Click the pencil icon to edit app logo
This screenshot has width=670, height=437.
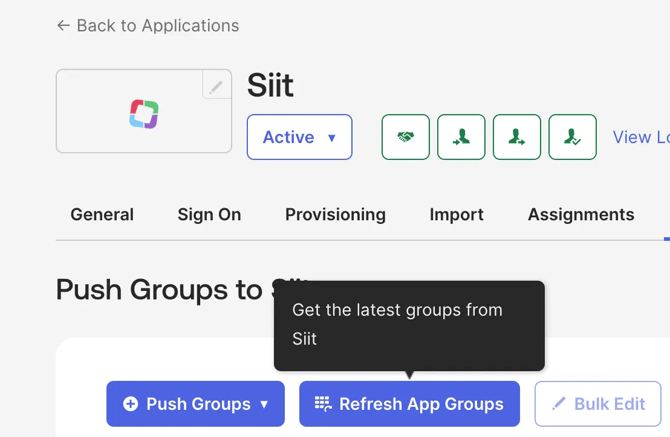216,86
